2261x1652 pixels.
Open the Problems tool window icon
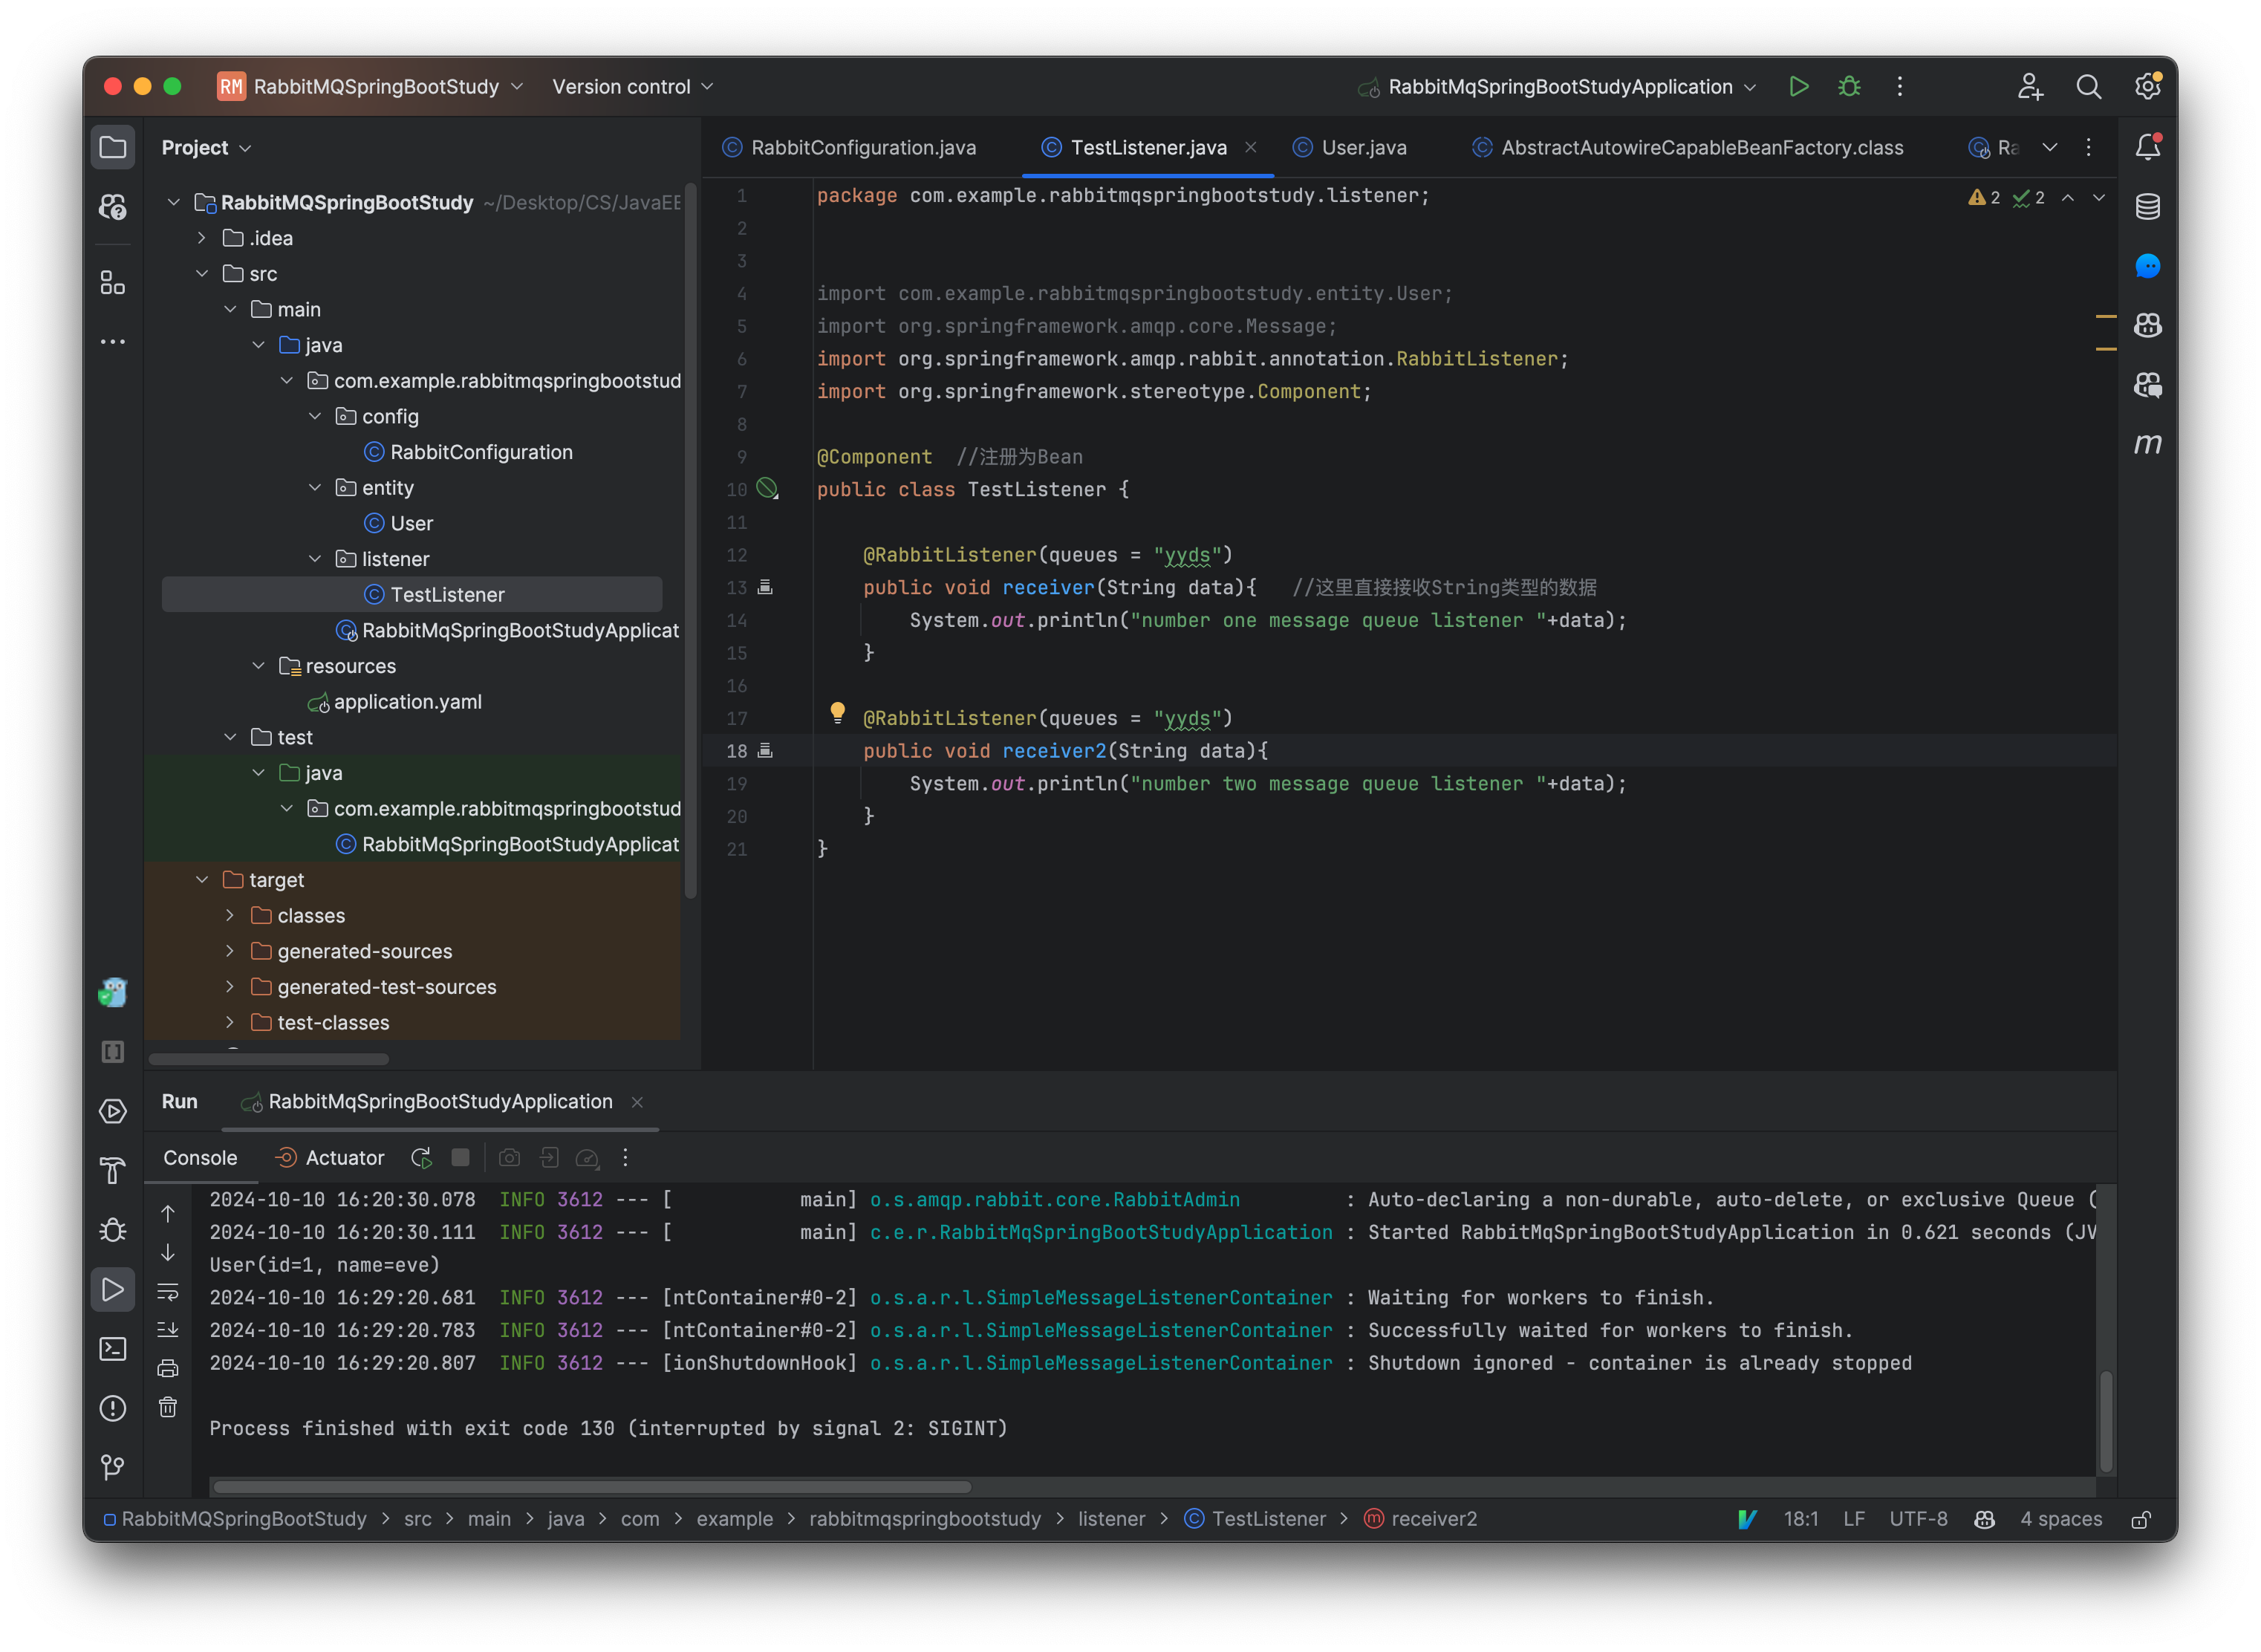112,1408
